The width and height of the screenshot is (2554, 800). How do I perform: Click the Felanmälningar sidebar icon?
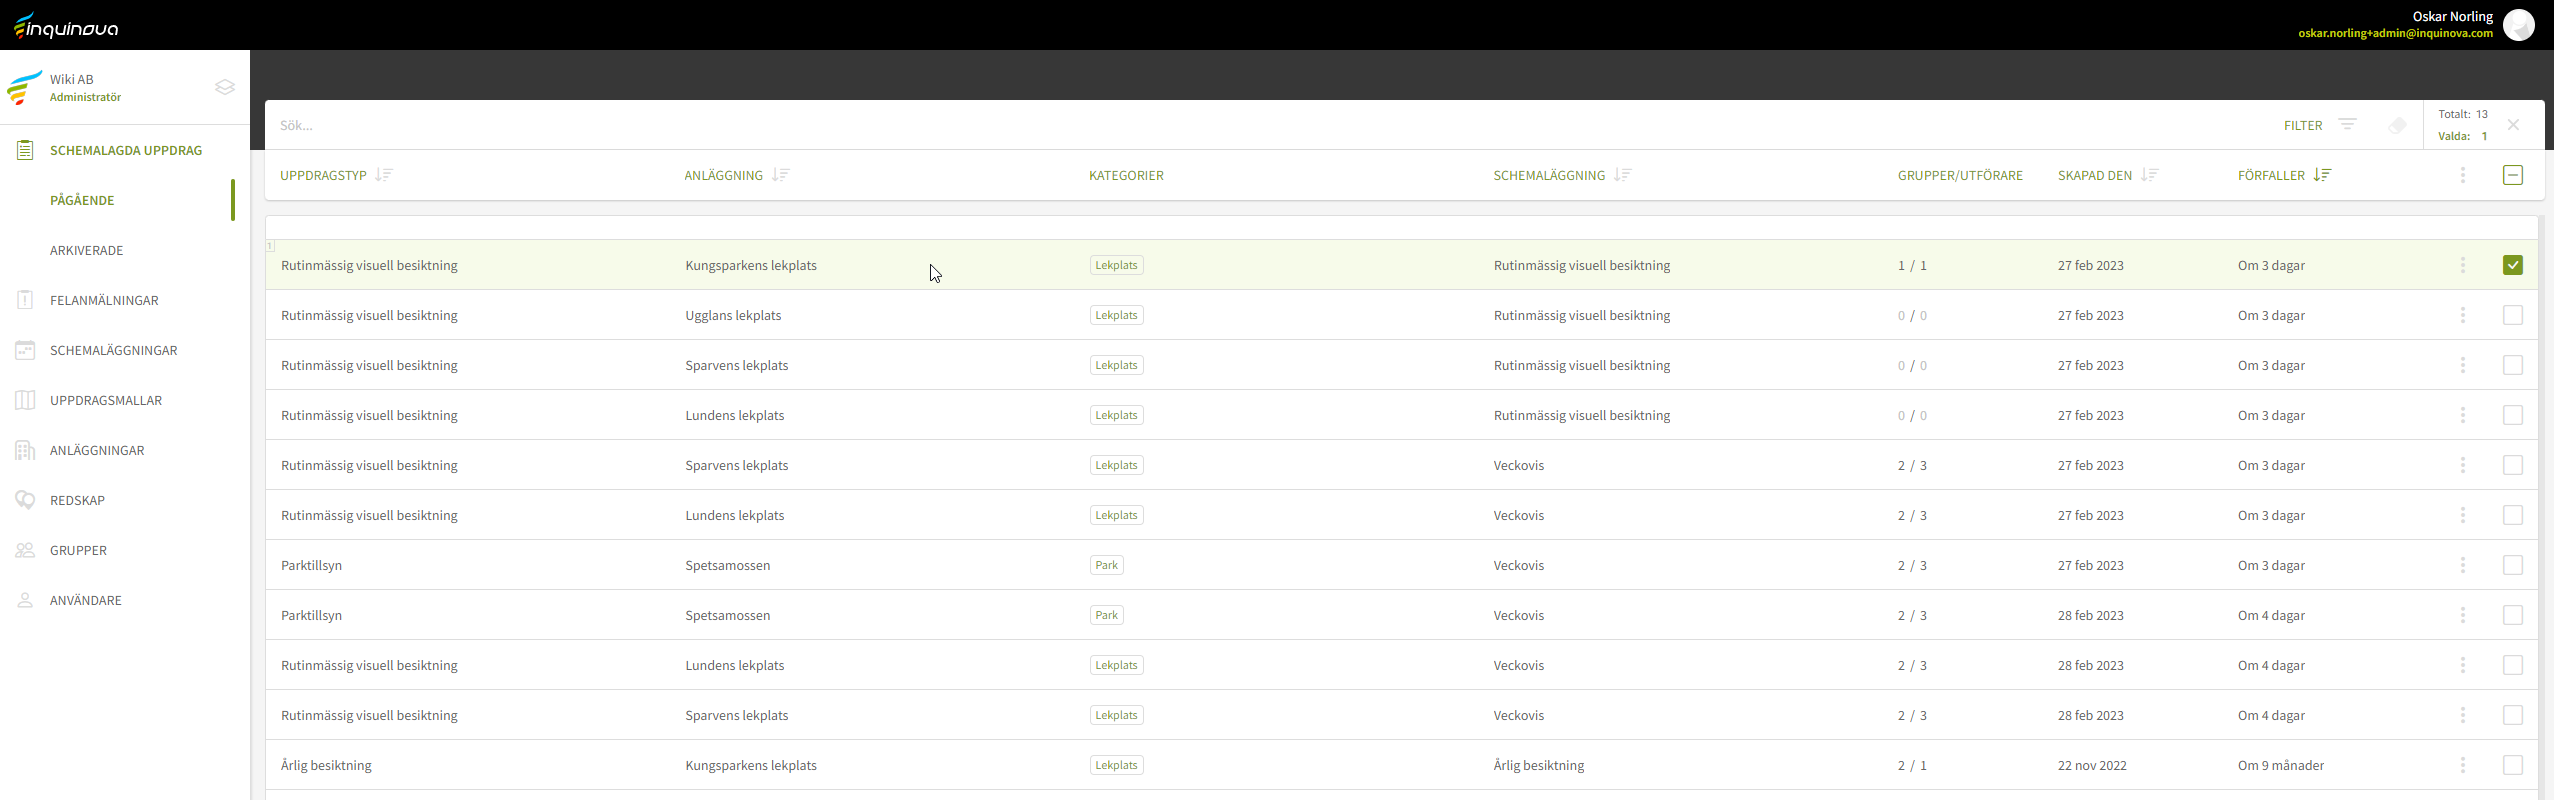[25, 300]
